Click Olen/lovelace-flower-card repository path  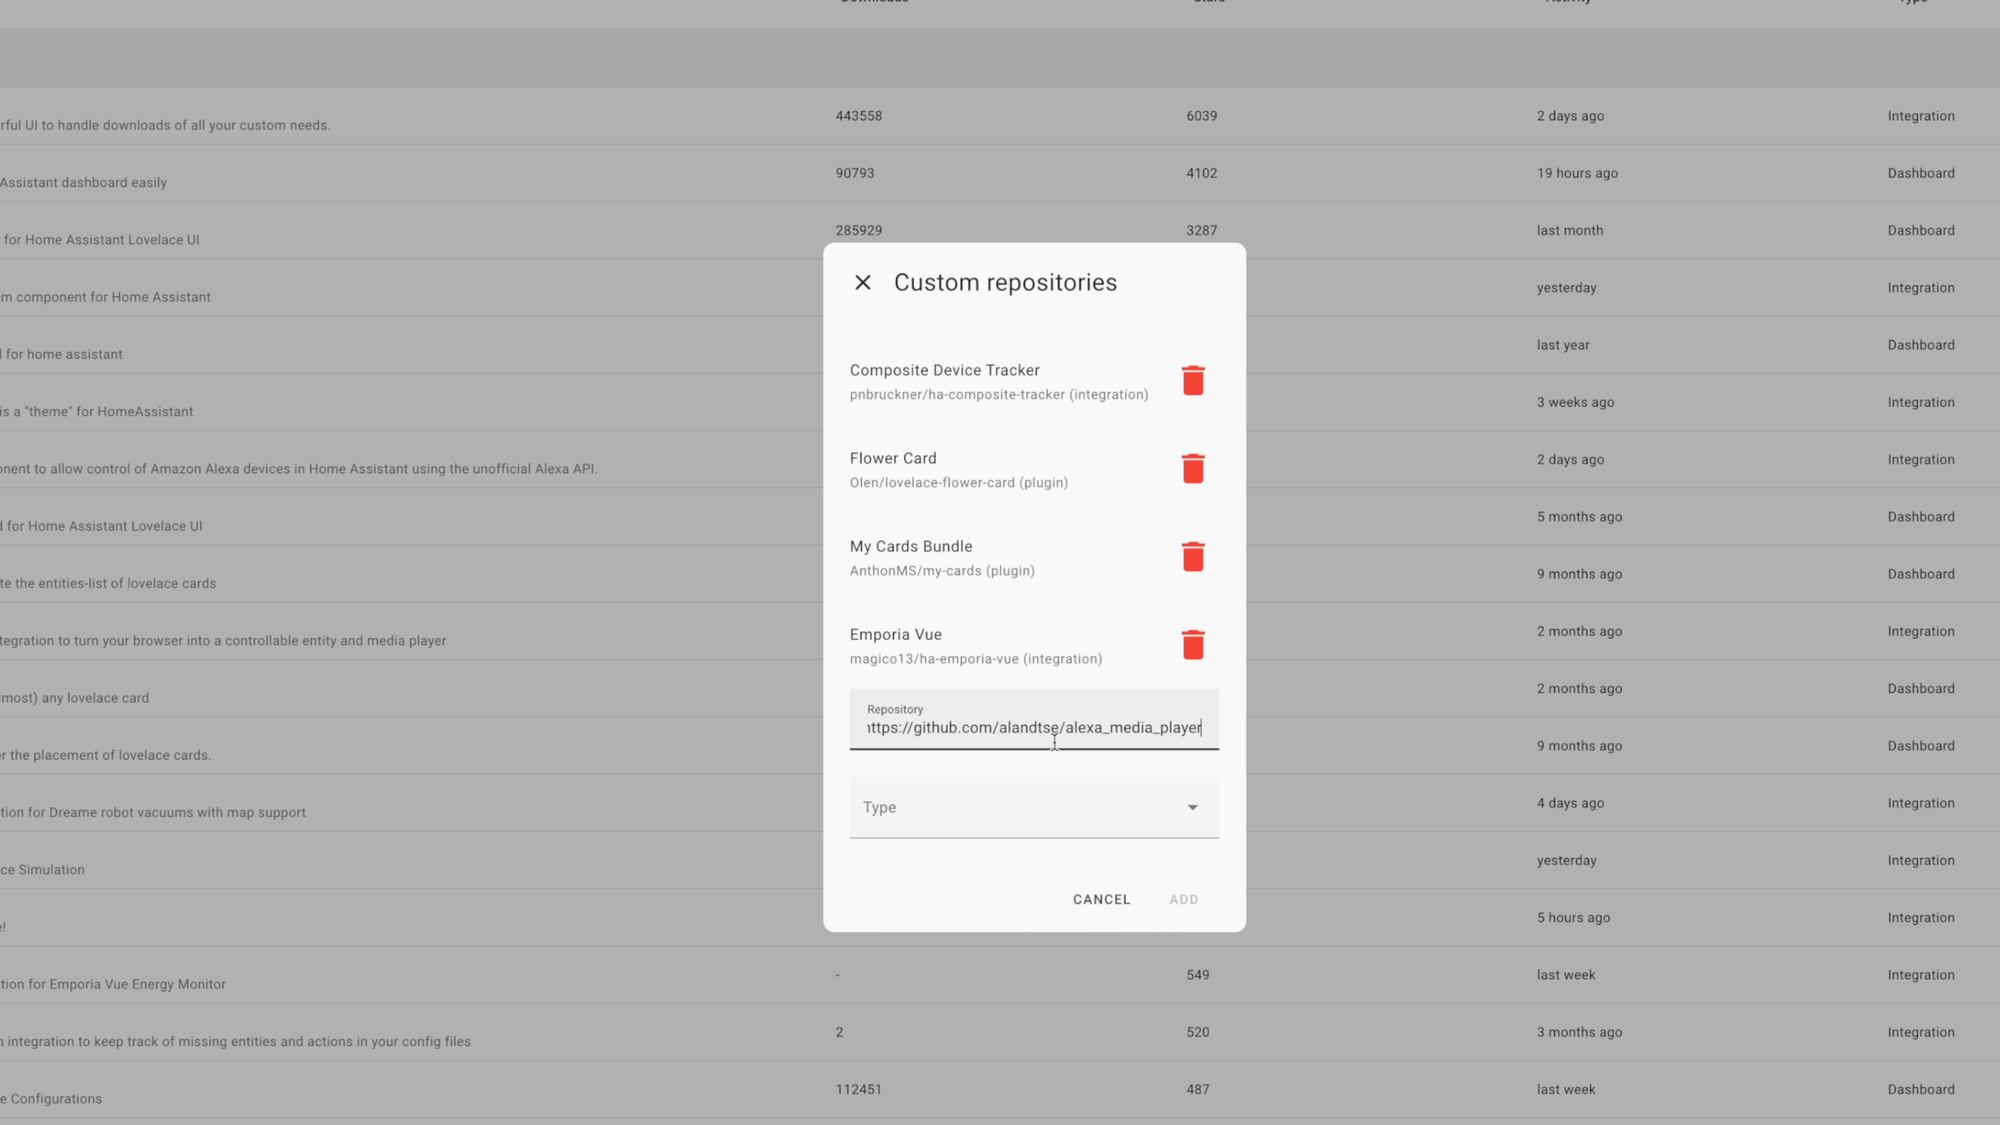959,483
